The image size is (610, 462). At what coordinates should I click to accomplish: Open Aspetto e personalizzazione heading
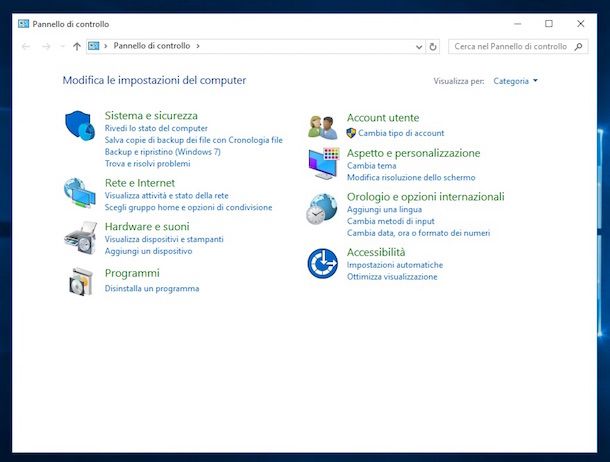click(x=414, y=153)
